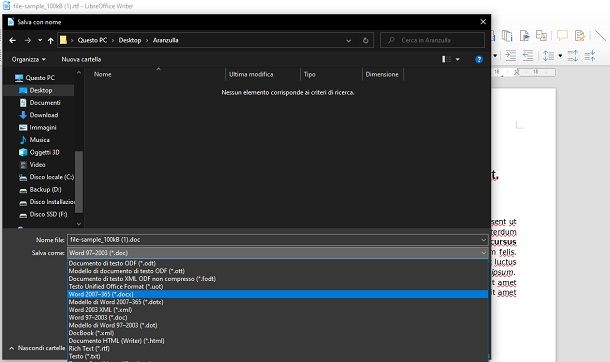This screenshot has height=362, width=610.
Task: Open the Disco Installazione drive
Action: 46,202
